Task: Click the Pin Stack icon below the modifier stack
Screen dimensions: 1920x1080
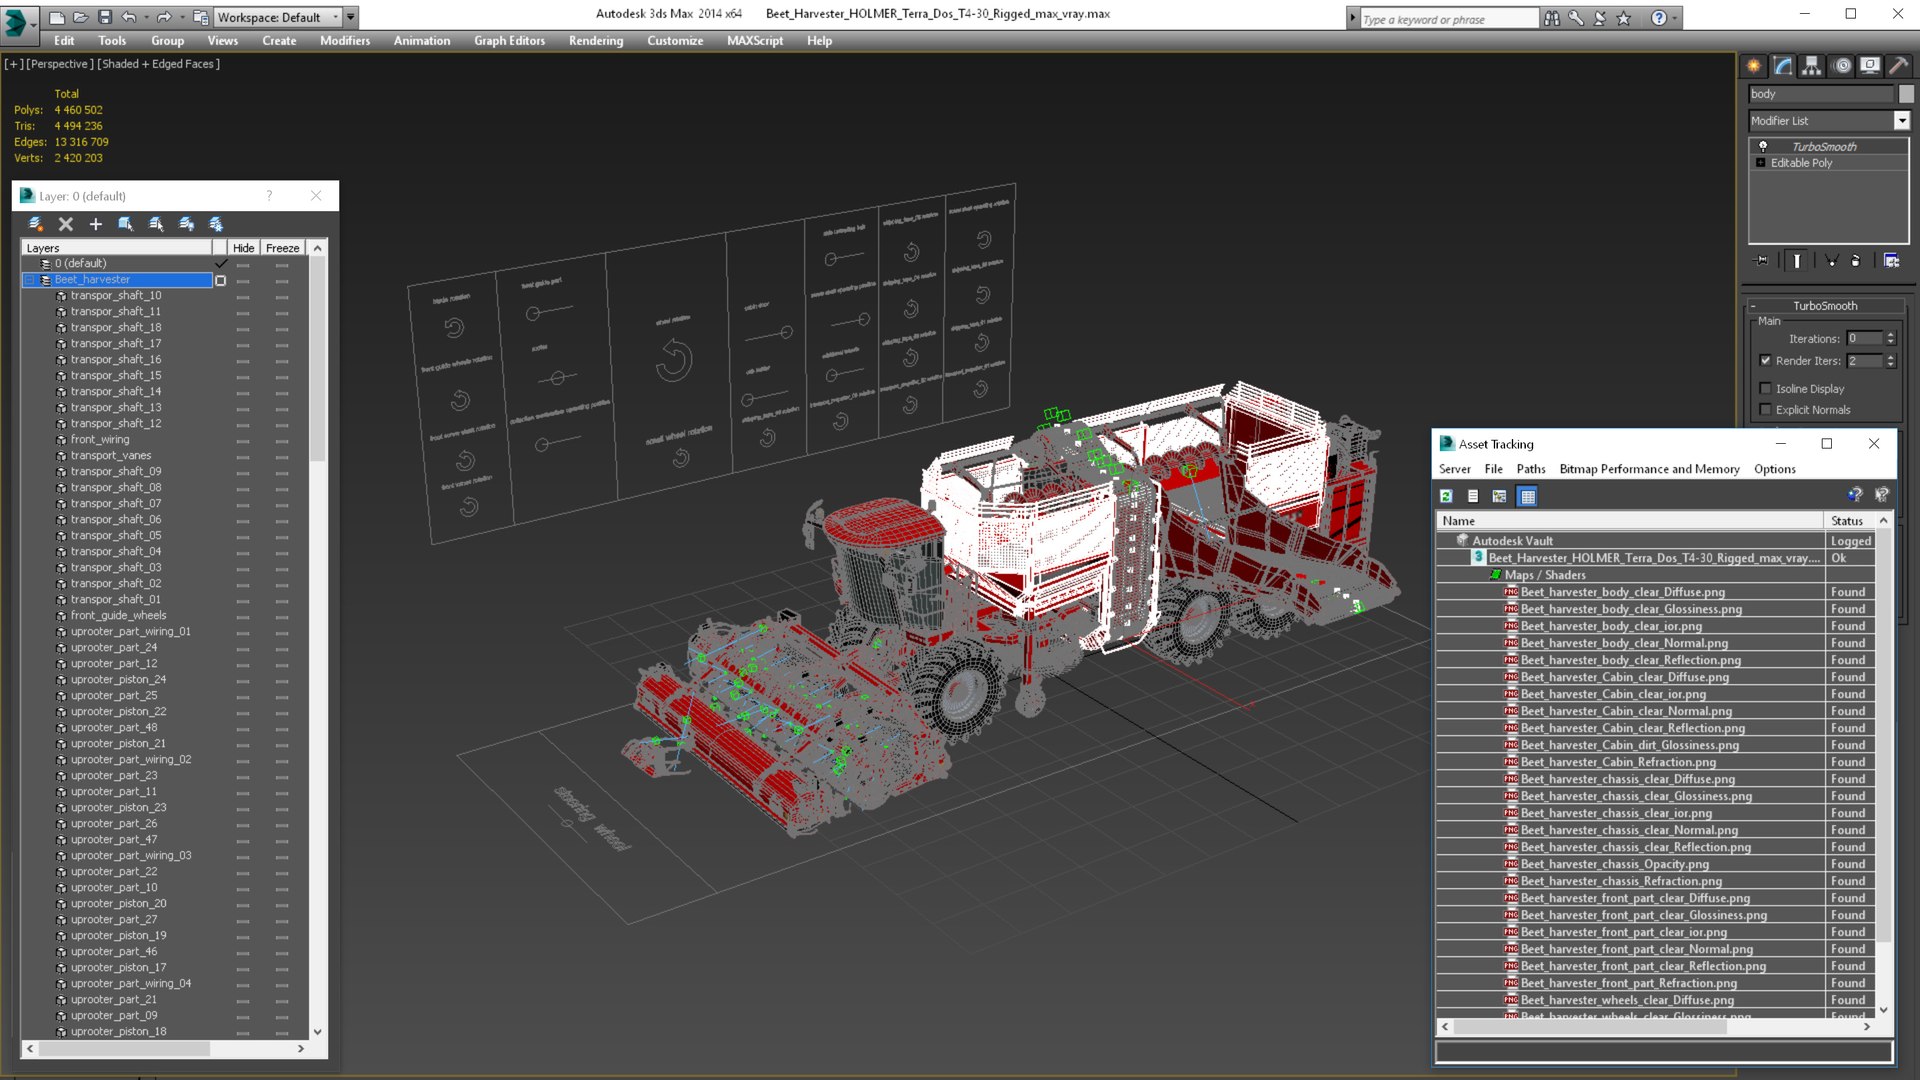Action: (1762, 261)
